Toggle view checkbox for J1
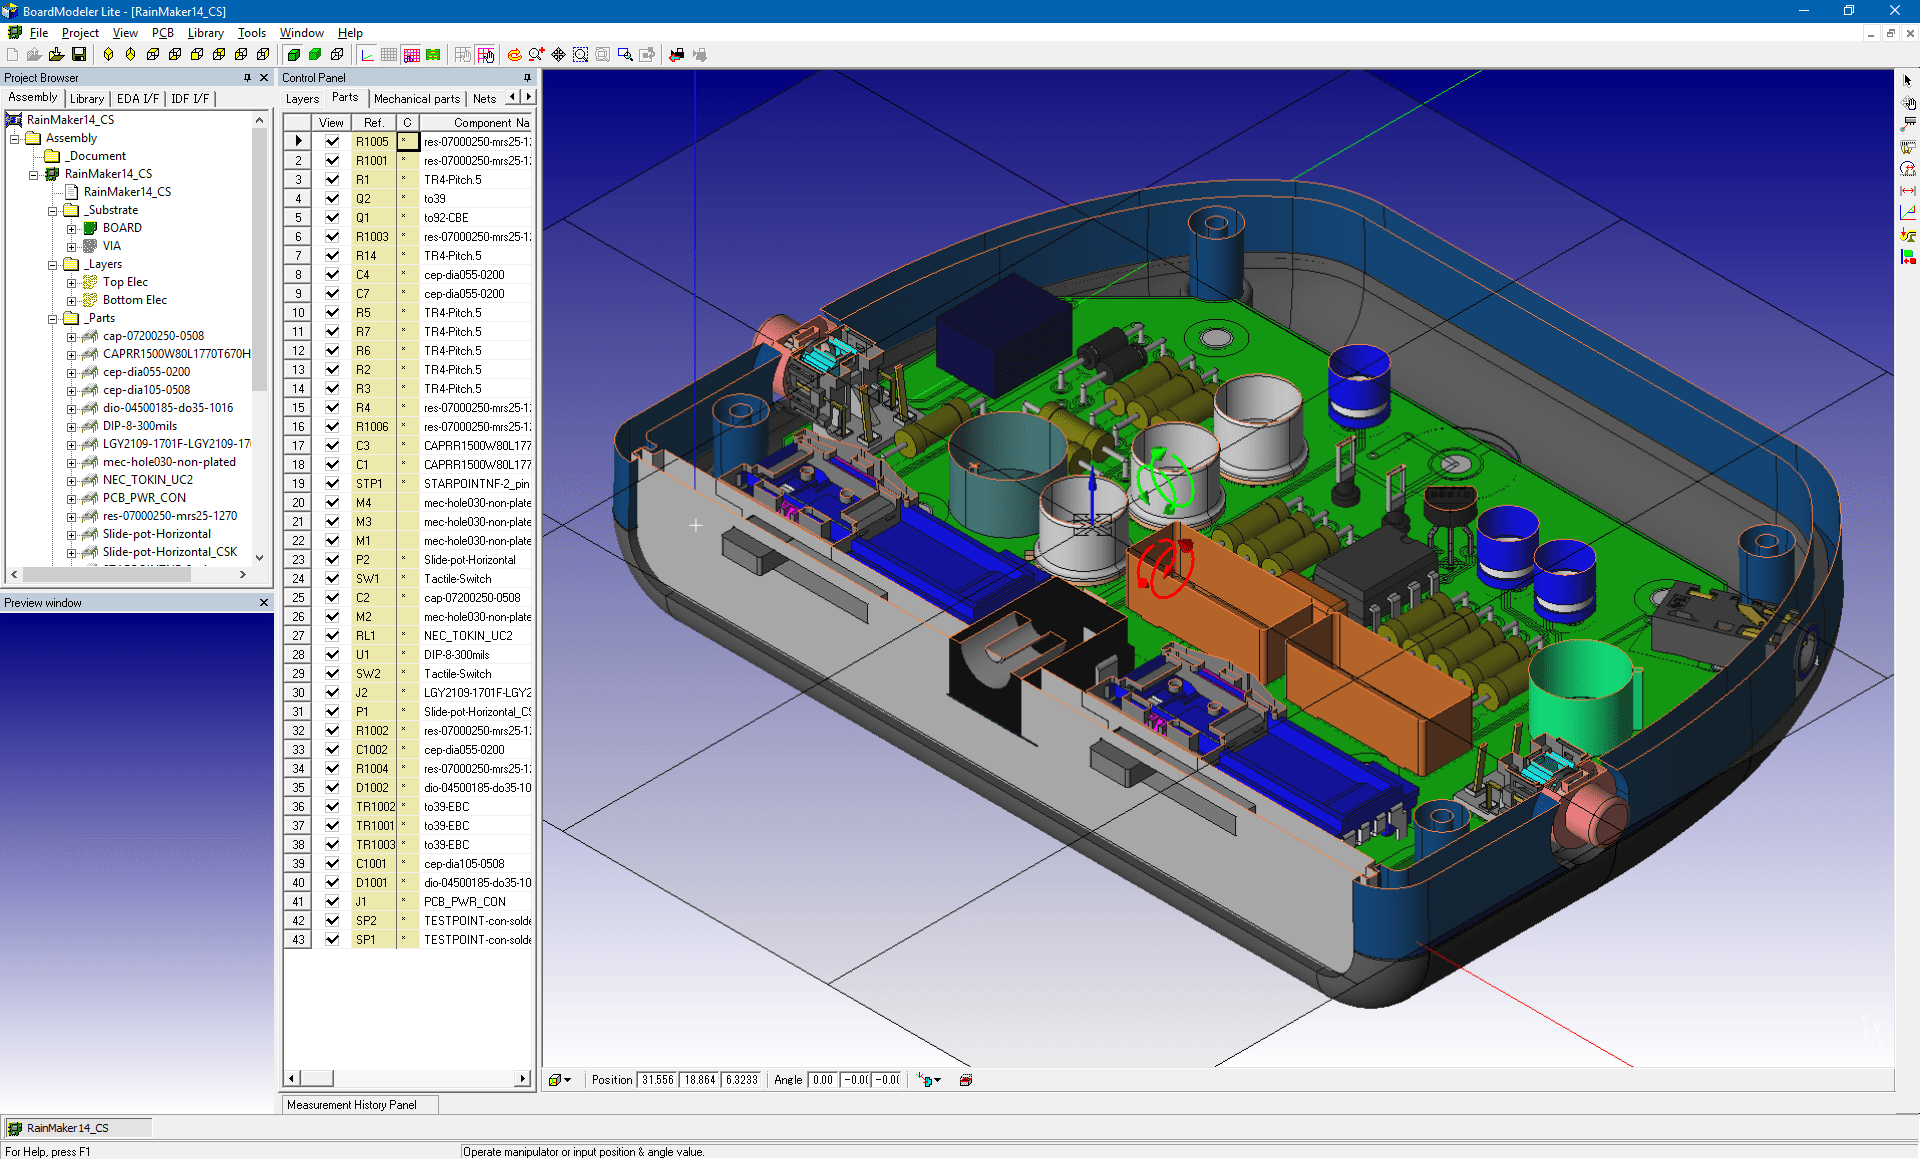Screen dimensions: 1920x1160 tap(332, 902)
